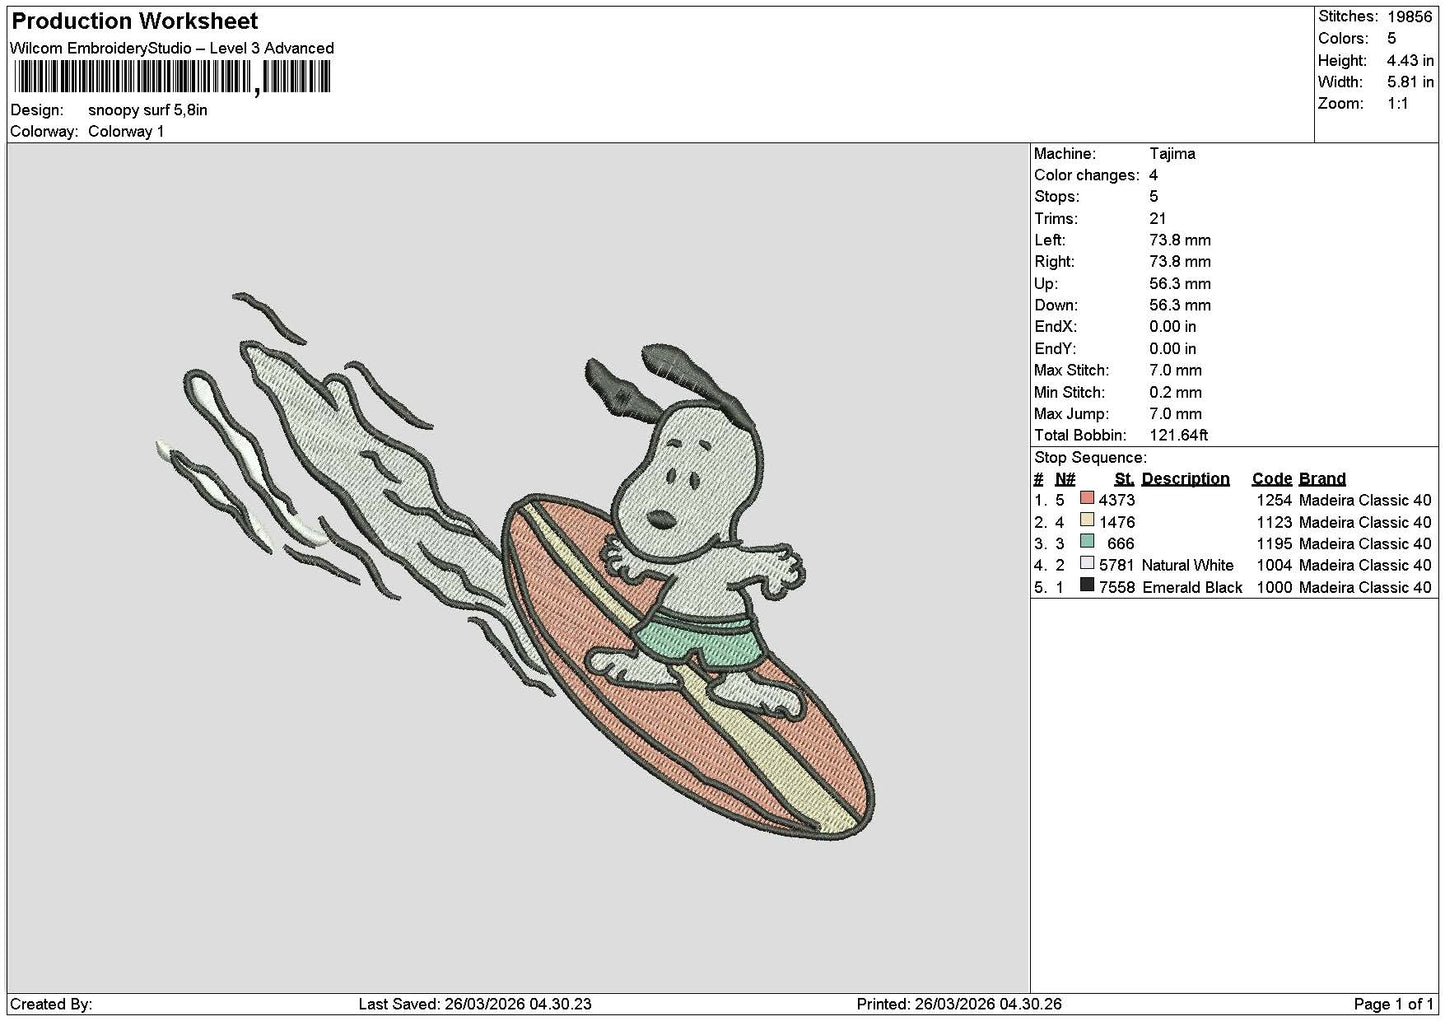Viewport: 1445px width, 1021px height.
Task: Click the Stitches value '19856'
Action: 1410,17
